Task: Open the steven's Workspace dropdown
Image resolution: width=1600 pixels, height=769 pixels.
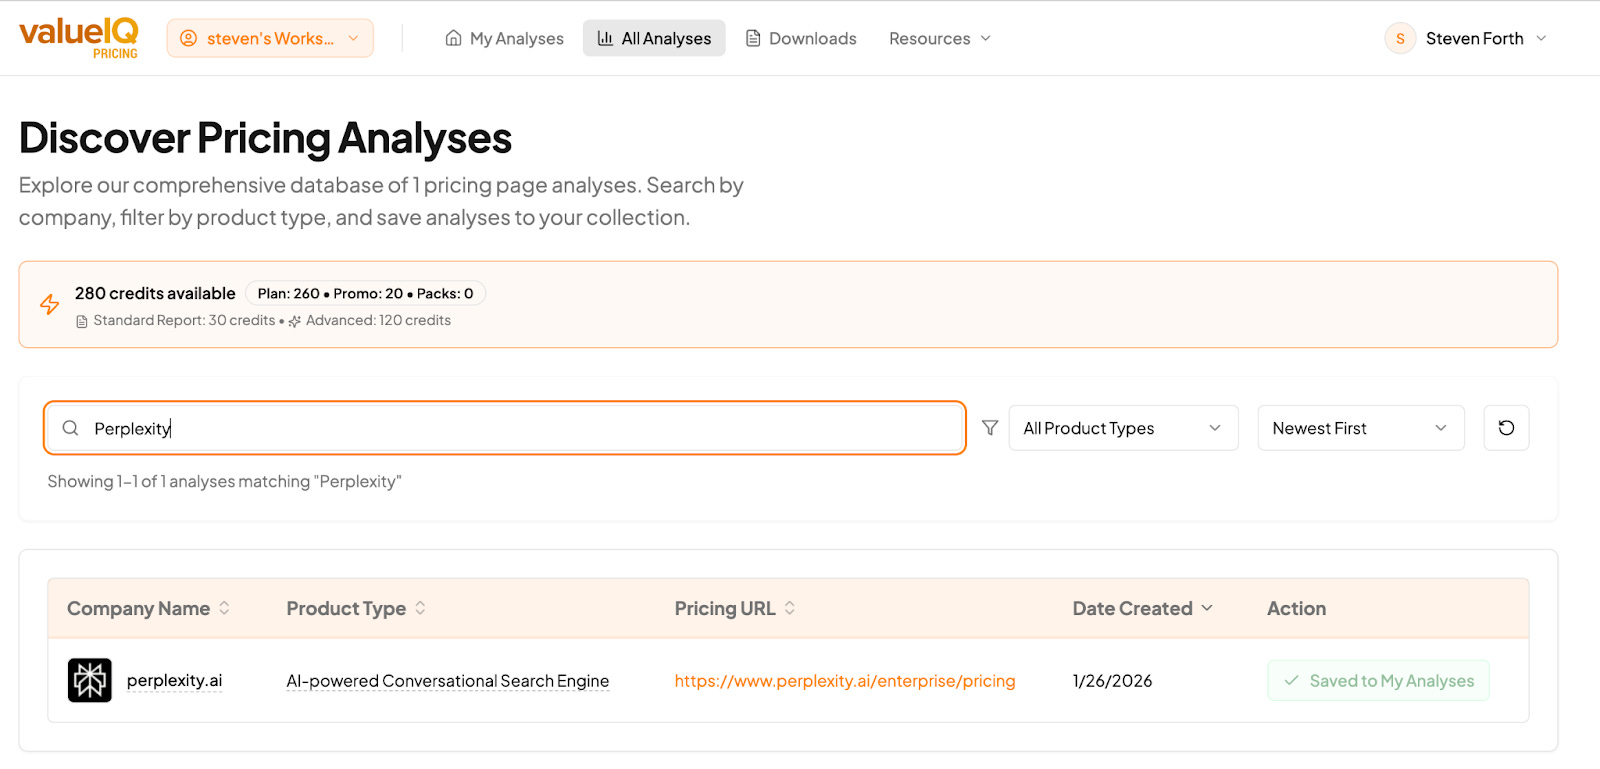Action: (x=270, y=39)
